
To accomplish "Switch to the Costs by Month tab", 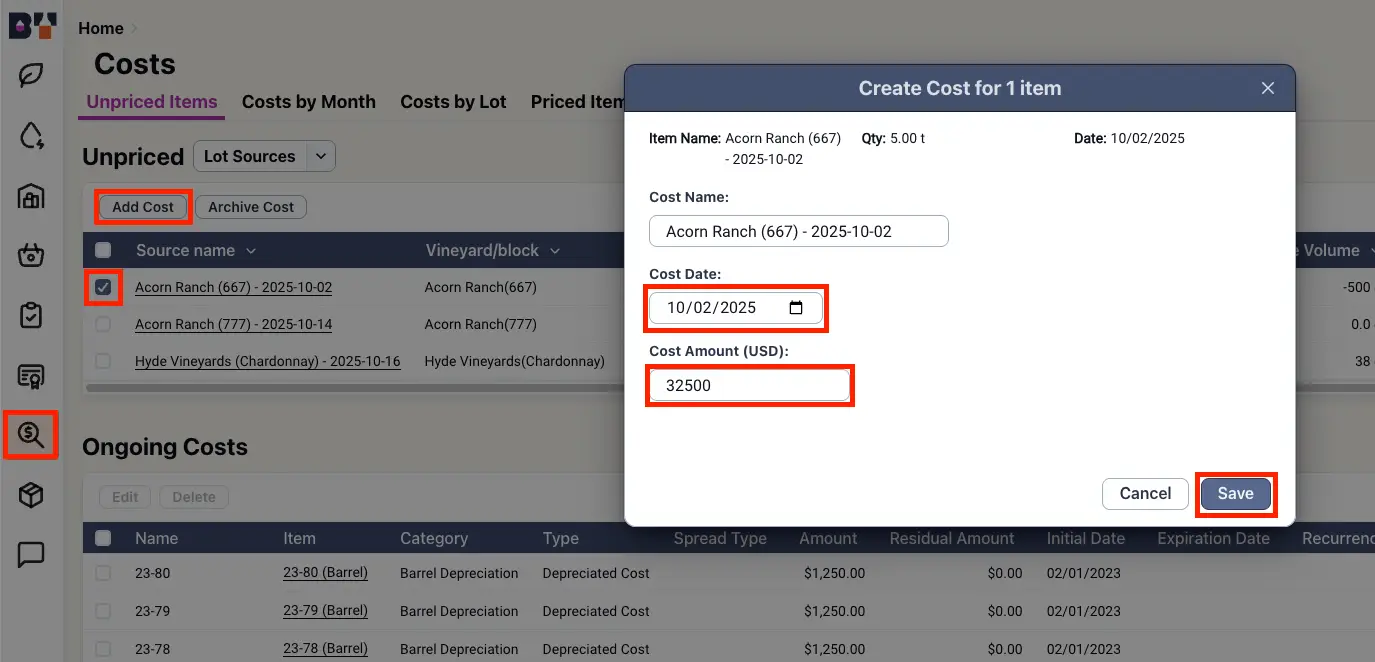I will coord(308,102).
